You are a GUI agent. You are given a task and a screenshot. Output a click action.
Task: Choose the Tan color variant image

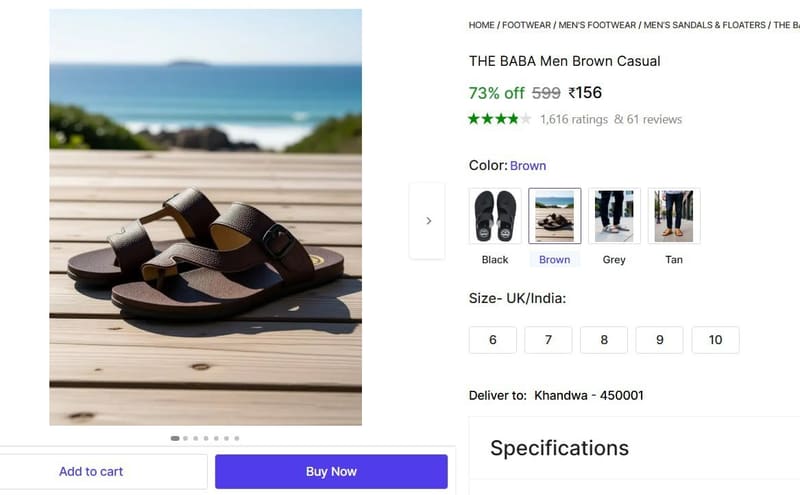click(674, 215)
